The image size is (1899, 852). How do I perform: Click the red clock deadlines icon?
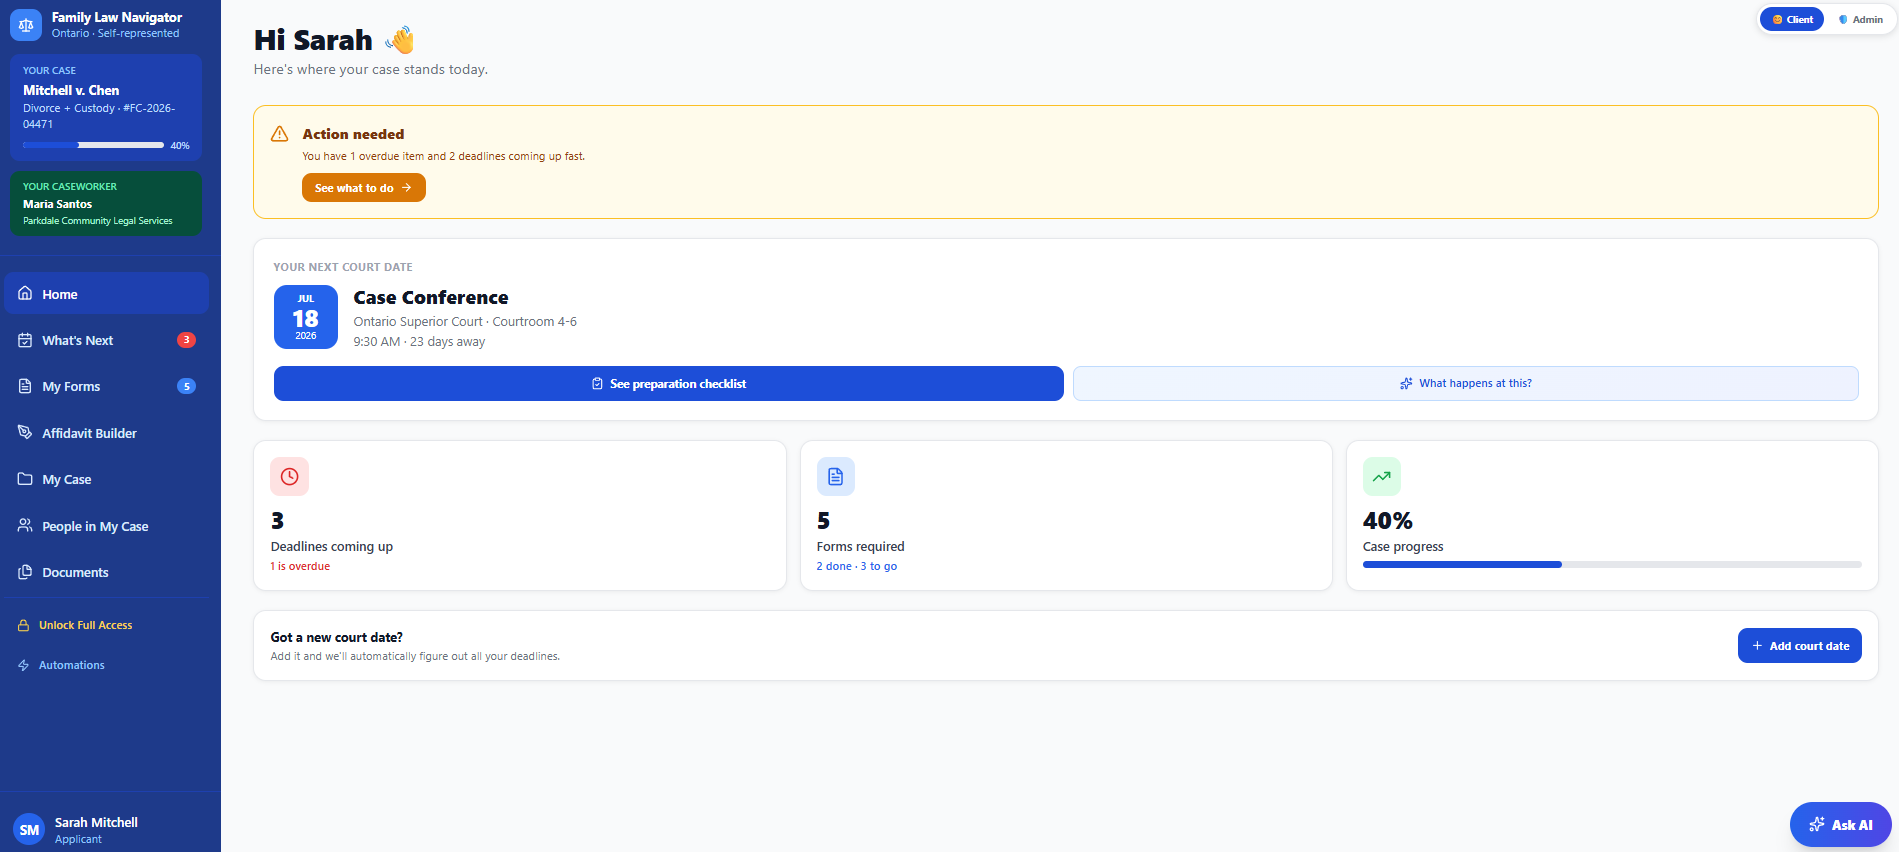(x=289, y=477)
